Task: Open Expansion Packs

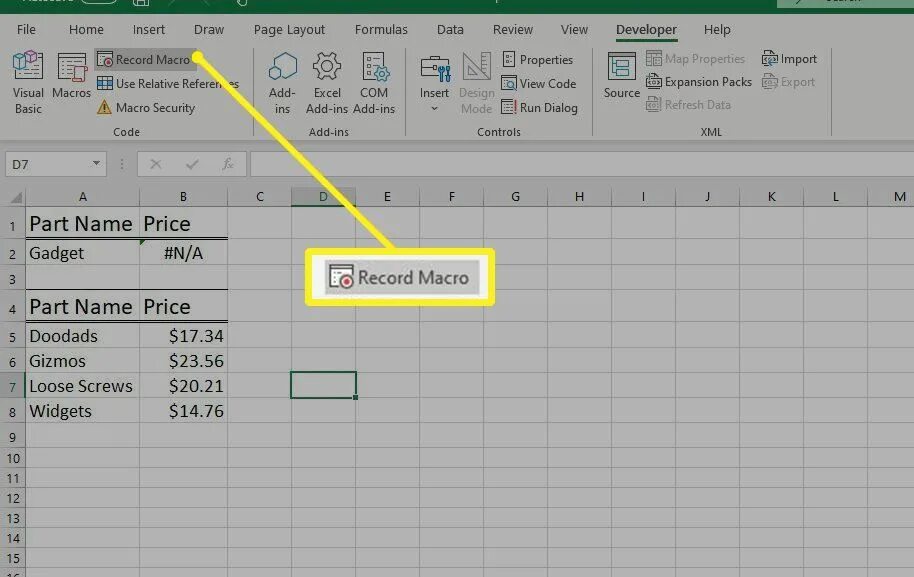Action: click(x=698, y=82)
